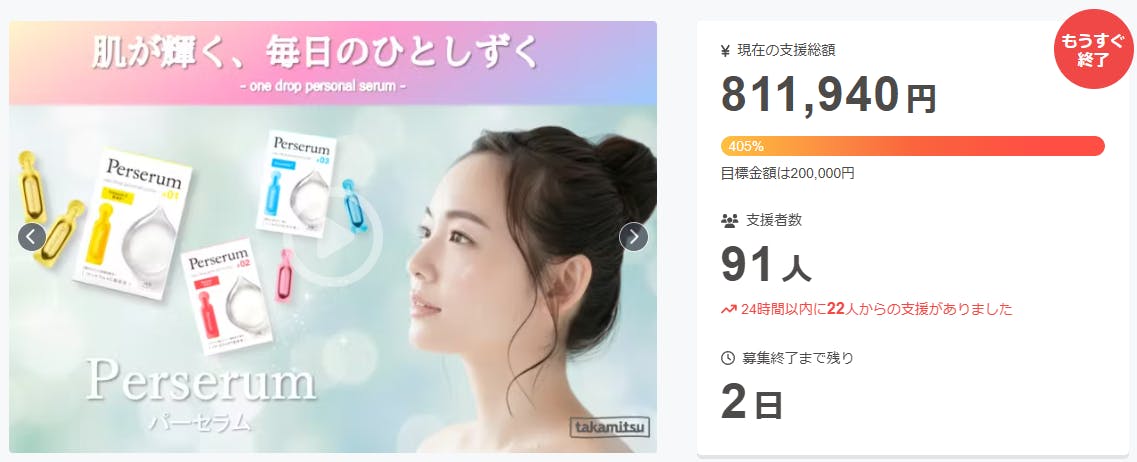Click the clock icon beside 募集終了まで残り
The width and height of the screenshot is (1137, 462).
point(728,358)
